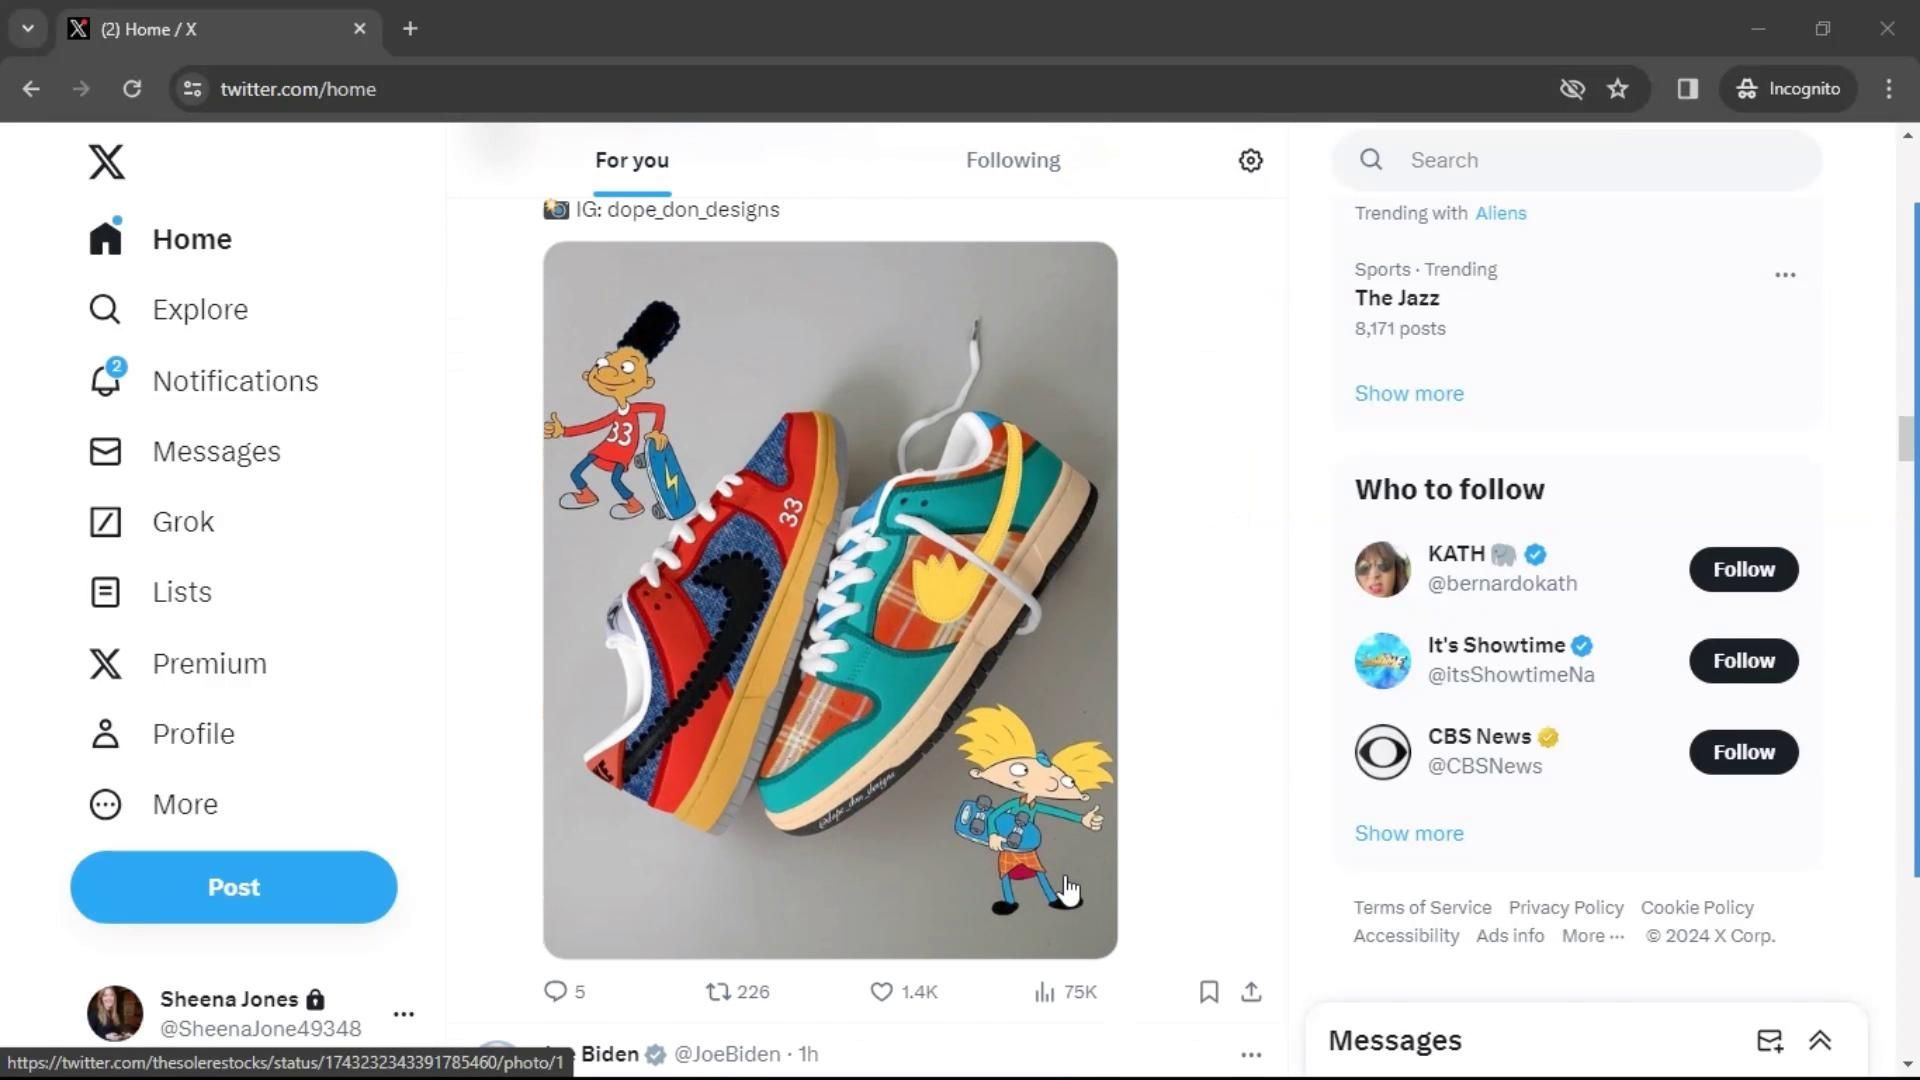Screen dimensions: 1920x1080
Task: Open Grok from the sidebar
Action: pyautogui.click(x=182, y=521)
